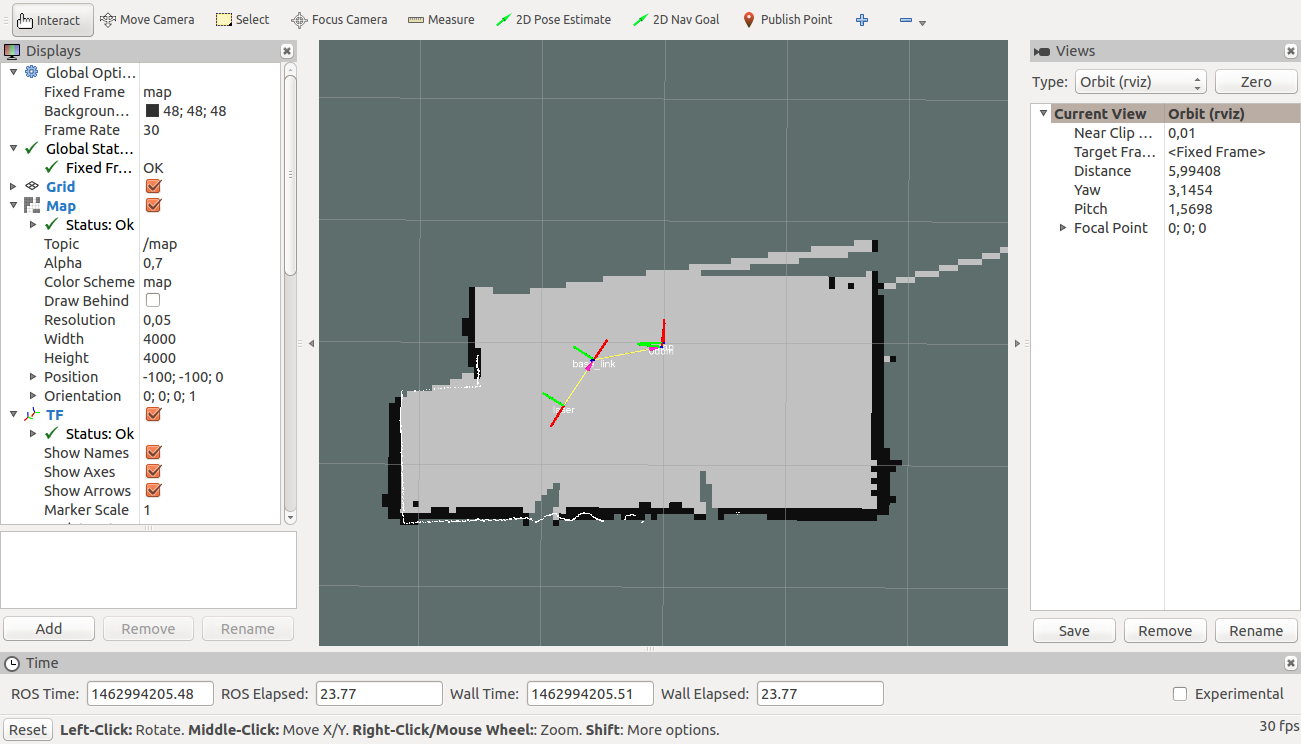1301x744 pixels.
Task: Collapse the Current View node
Action: click(x=1044, y=114)
